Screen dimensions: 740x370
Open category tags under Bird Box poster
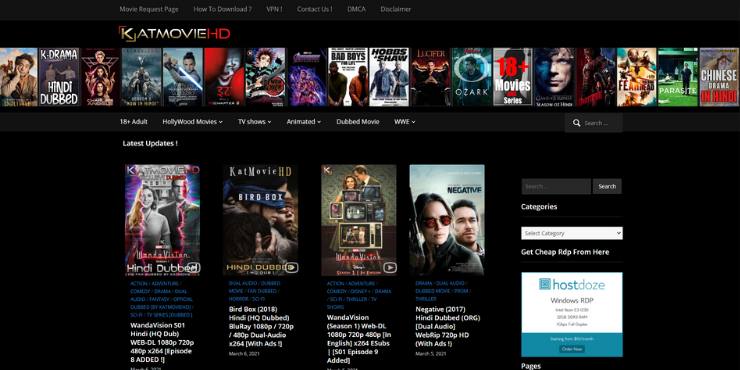[255, 291]
